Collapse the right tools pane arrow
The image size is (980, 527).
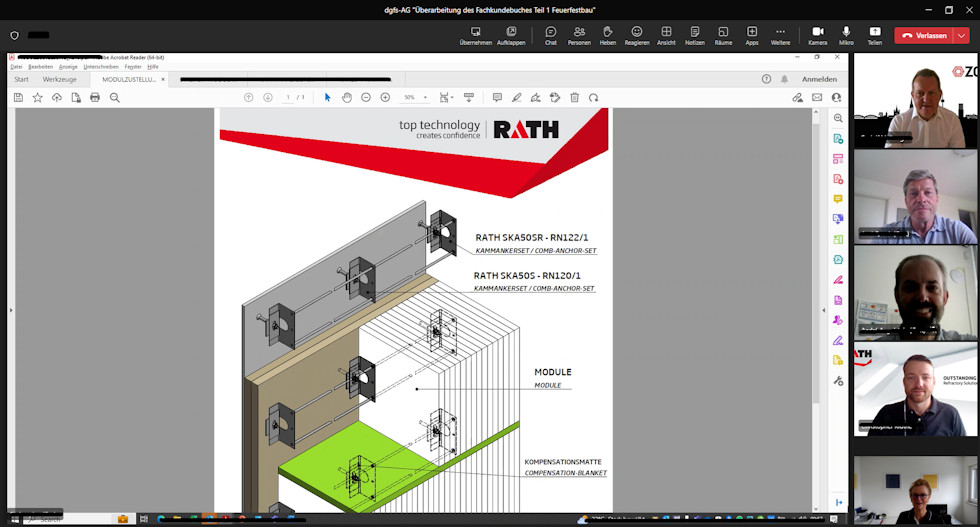[823, 310]
